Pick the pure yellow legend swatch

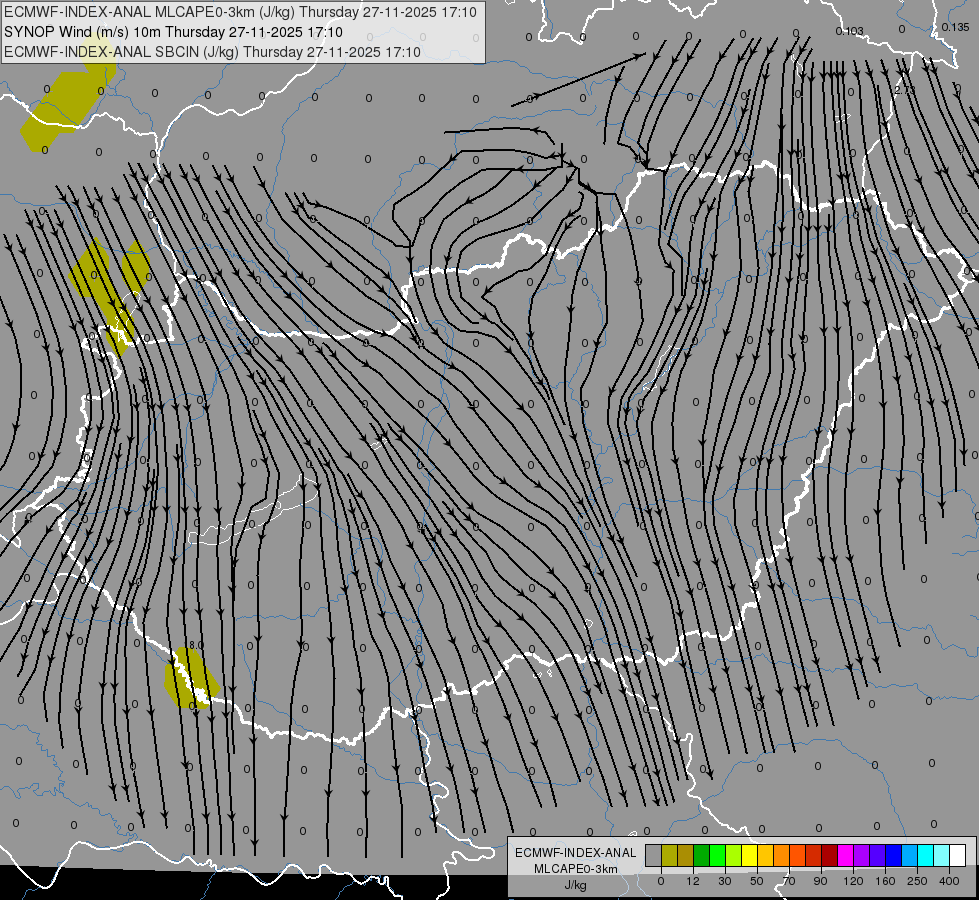tap(750, 855)
